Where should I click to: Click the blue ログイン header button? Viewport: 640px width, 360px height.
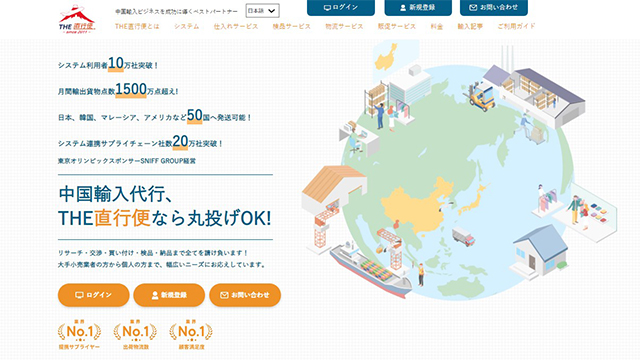pyautogui.click(x=341, y=7)
